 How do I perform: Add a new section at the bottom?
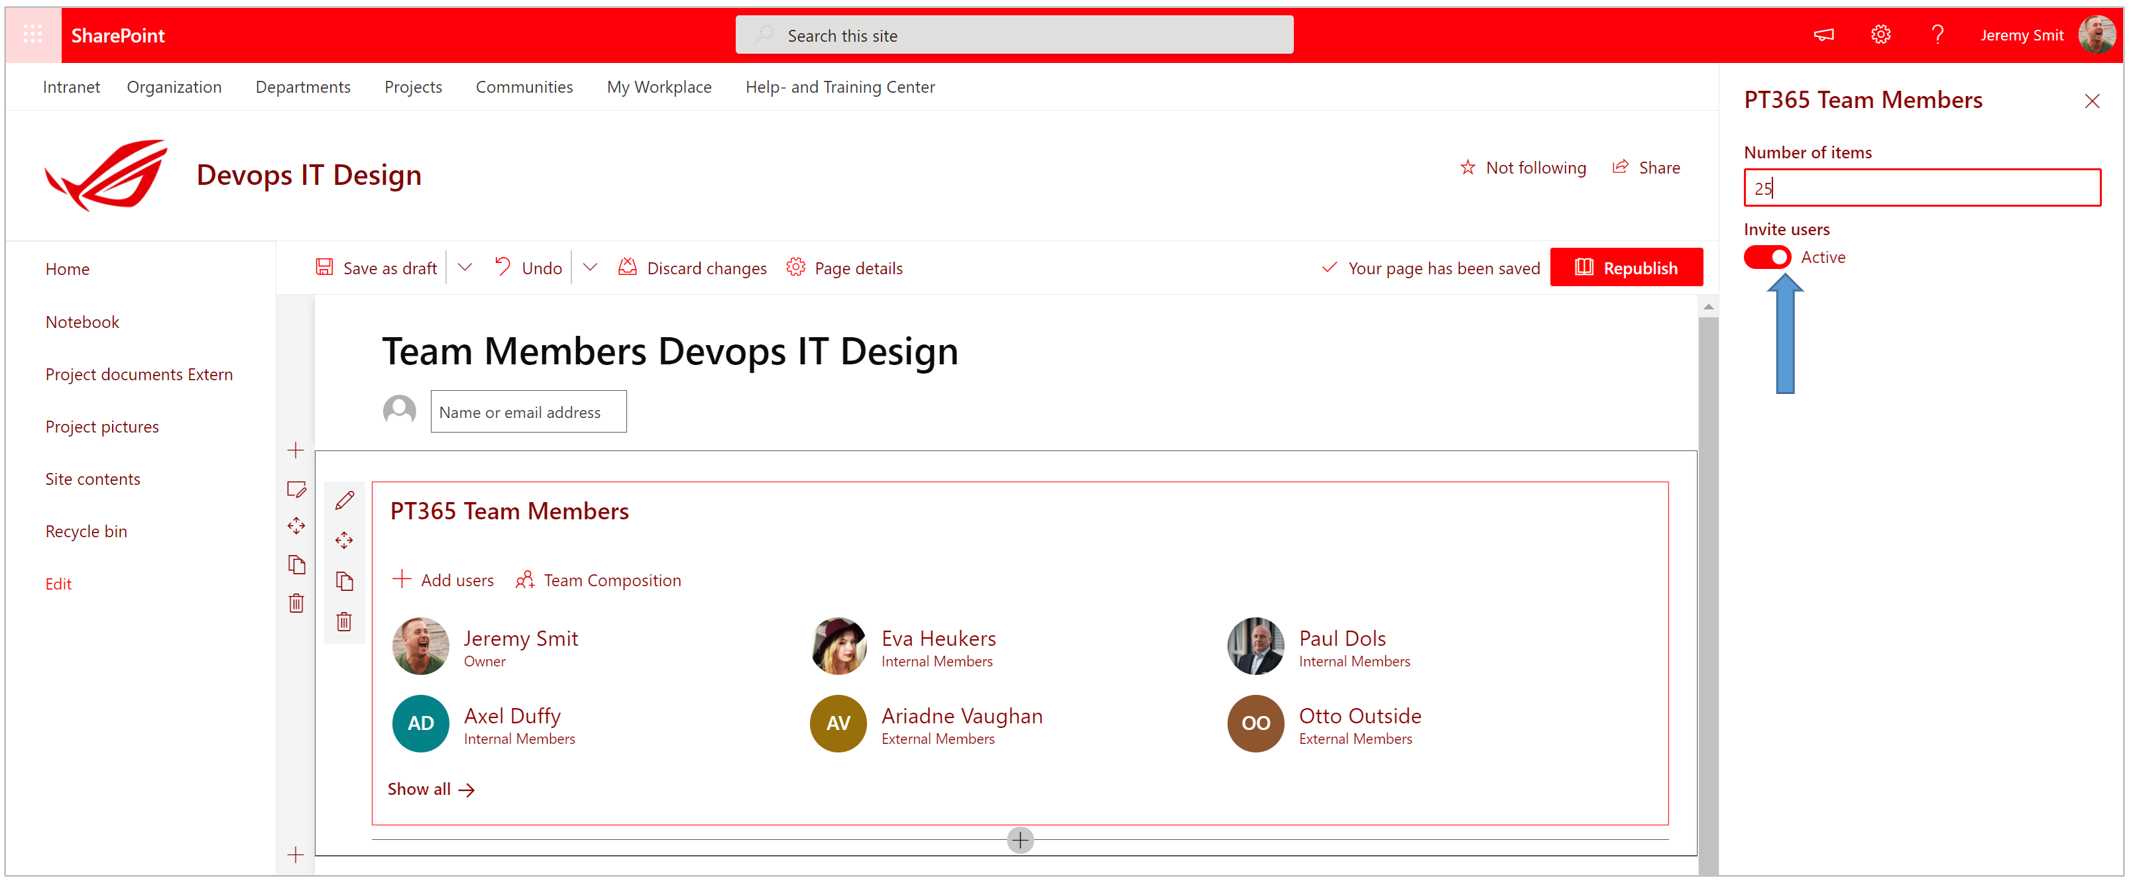pos(296,855)
